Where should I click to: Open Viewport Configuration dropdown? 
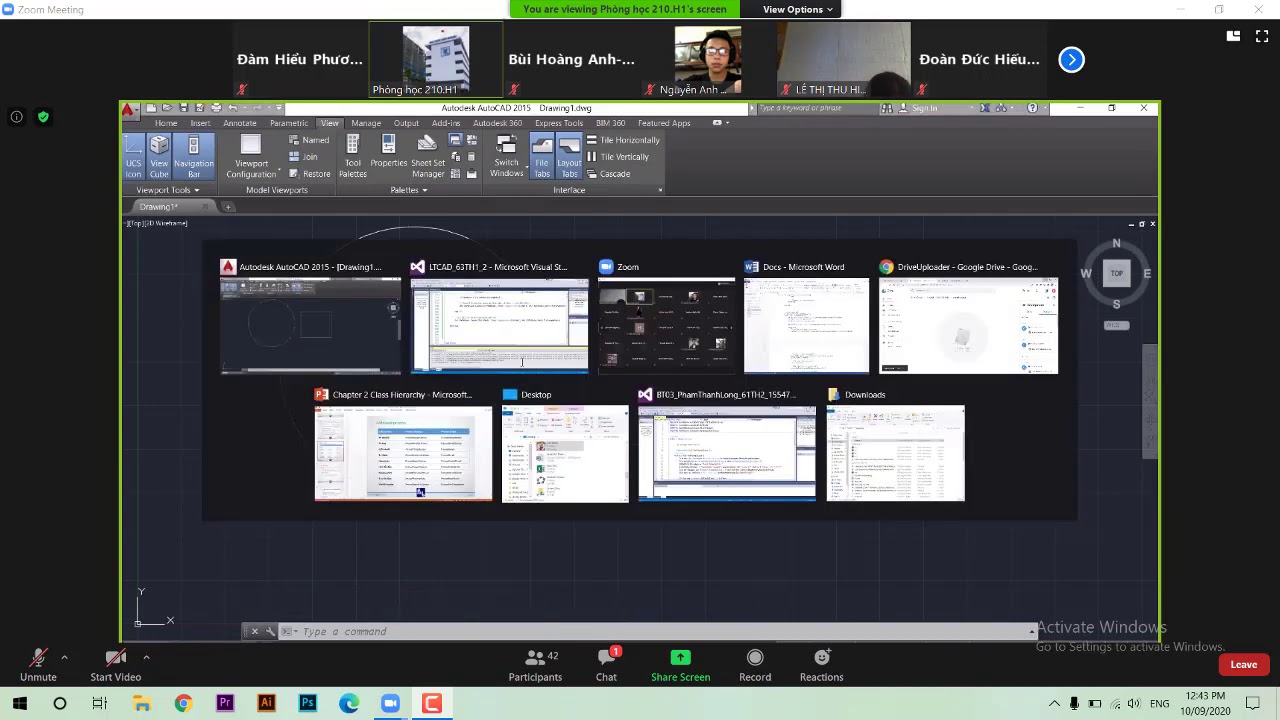coord(251,157)
